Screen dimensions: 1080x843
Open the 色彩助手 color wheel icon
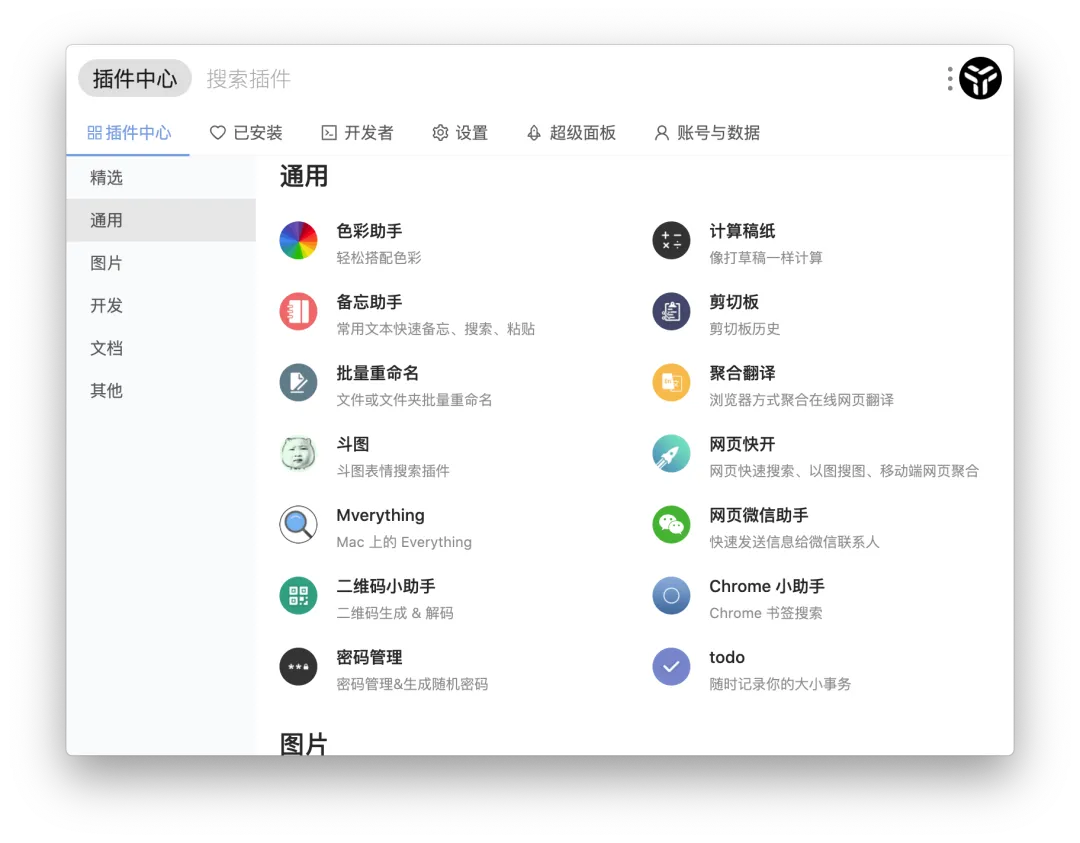pyautogui.click(x=298, y=240)
